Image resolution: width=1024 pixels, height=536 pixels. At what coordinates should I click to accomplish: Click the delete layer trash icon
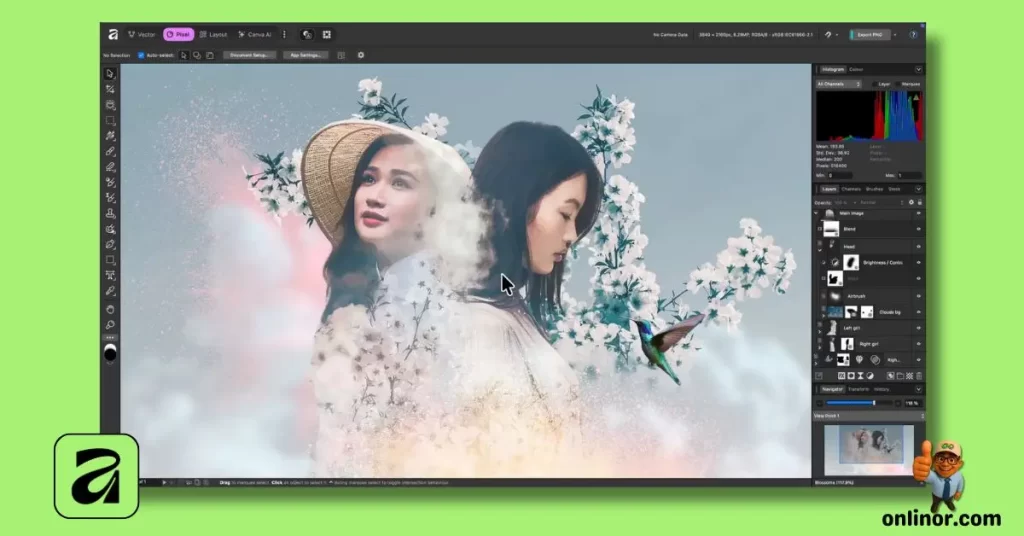coord(919,376)
